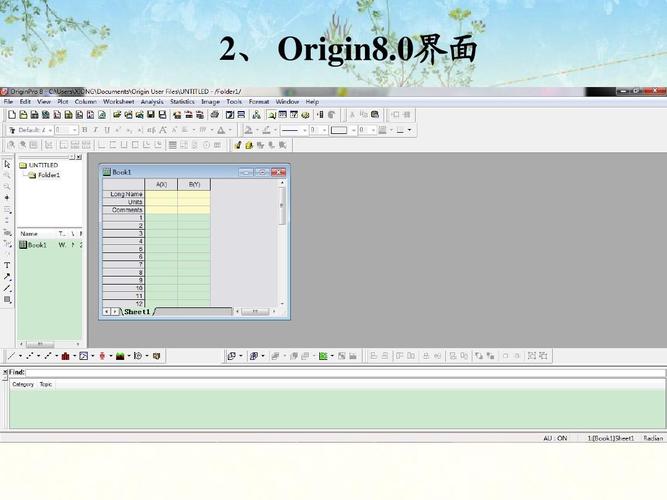
Task: Open the Column menu
Action: click(x=86, y=102)
